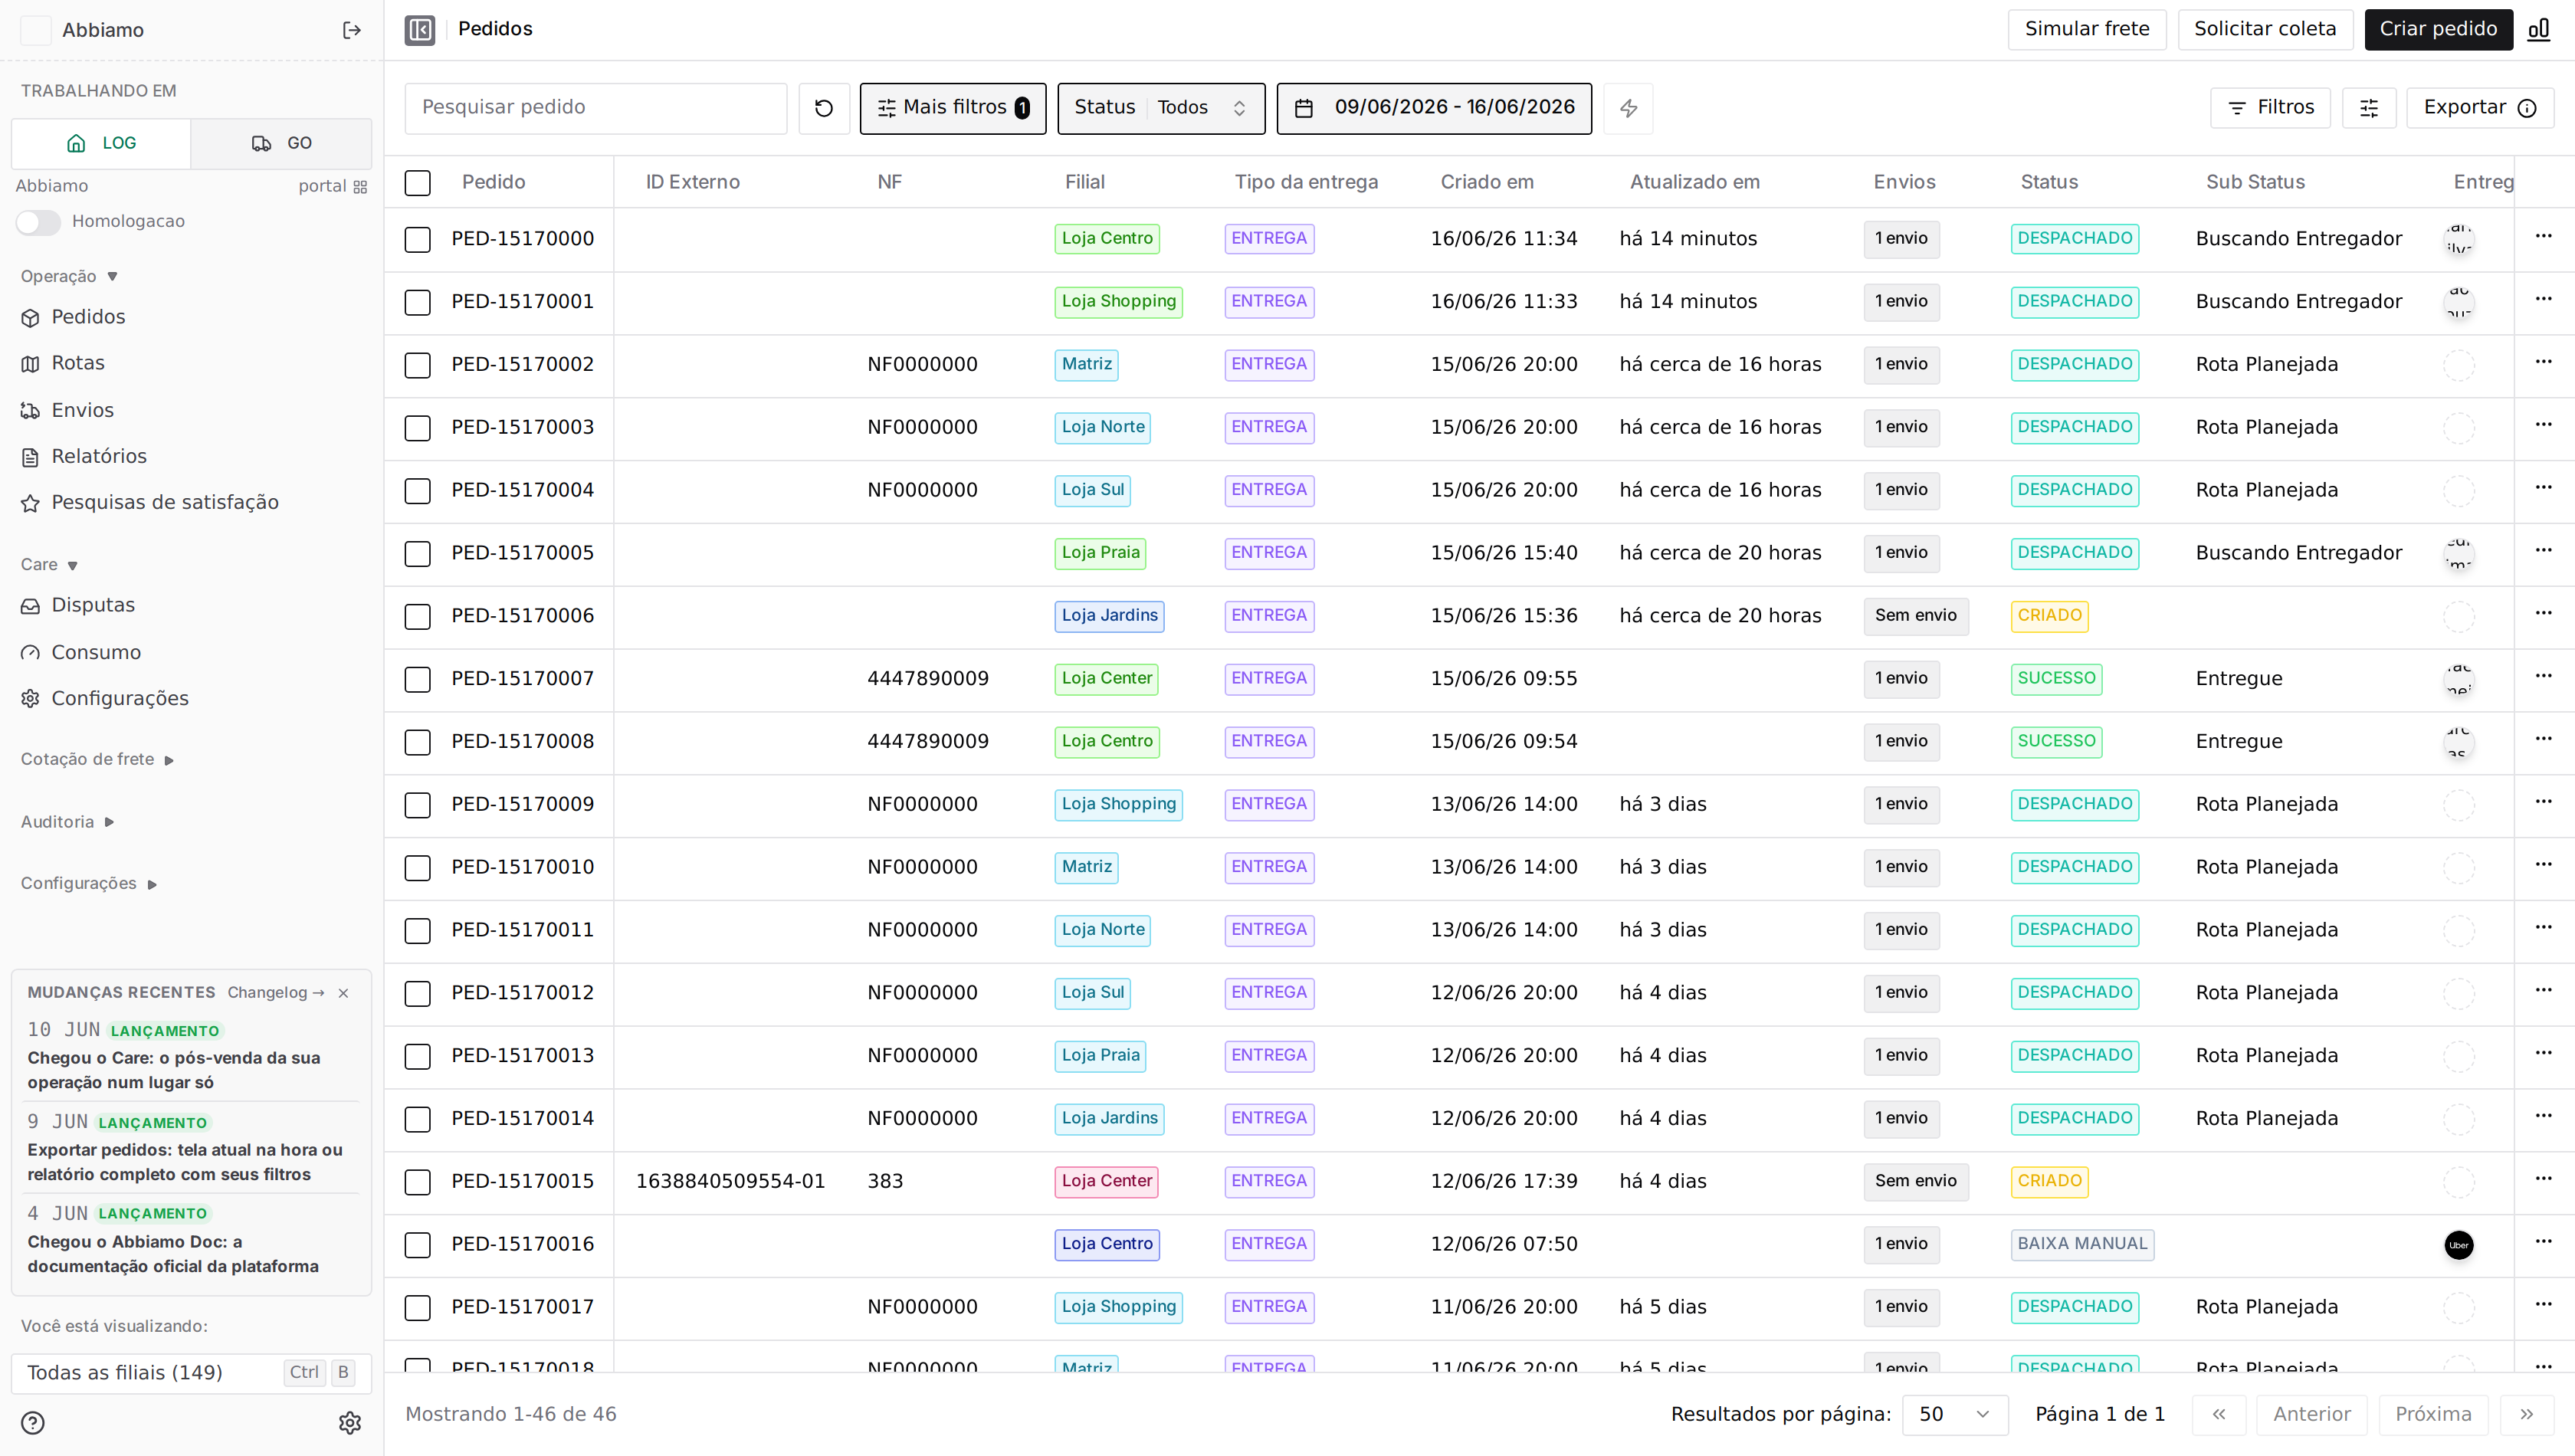Open the date range picker 09/06/2026 - 16/06/2026

pos(1434,108)
